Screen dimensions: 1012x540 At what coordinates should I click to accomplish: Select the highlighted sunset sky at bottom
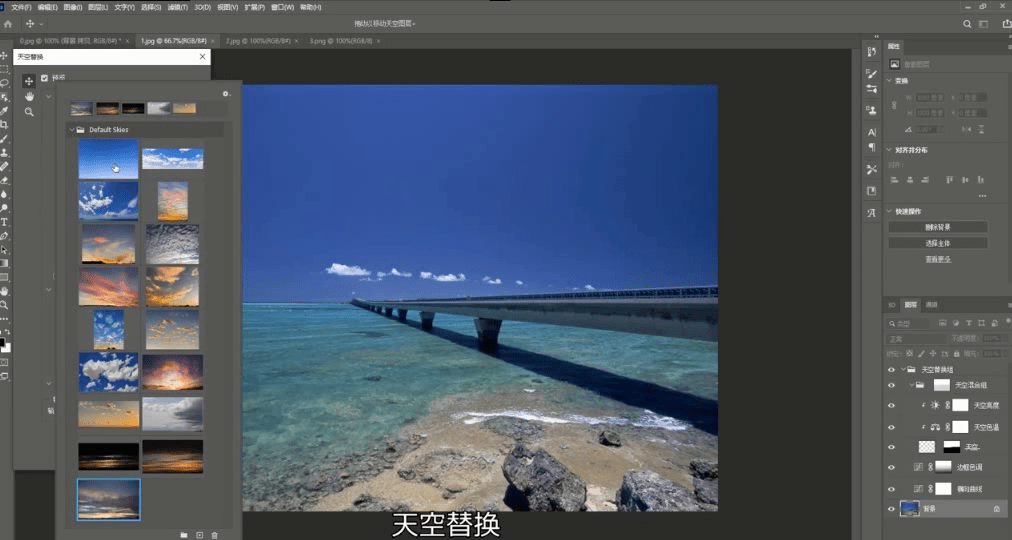(x=108, y=499)
